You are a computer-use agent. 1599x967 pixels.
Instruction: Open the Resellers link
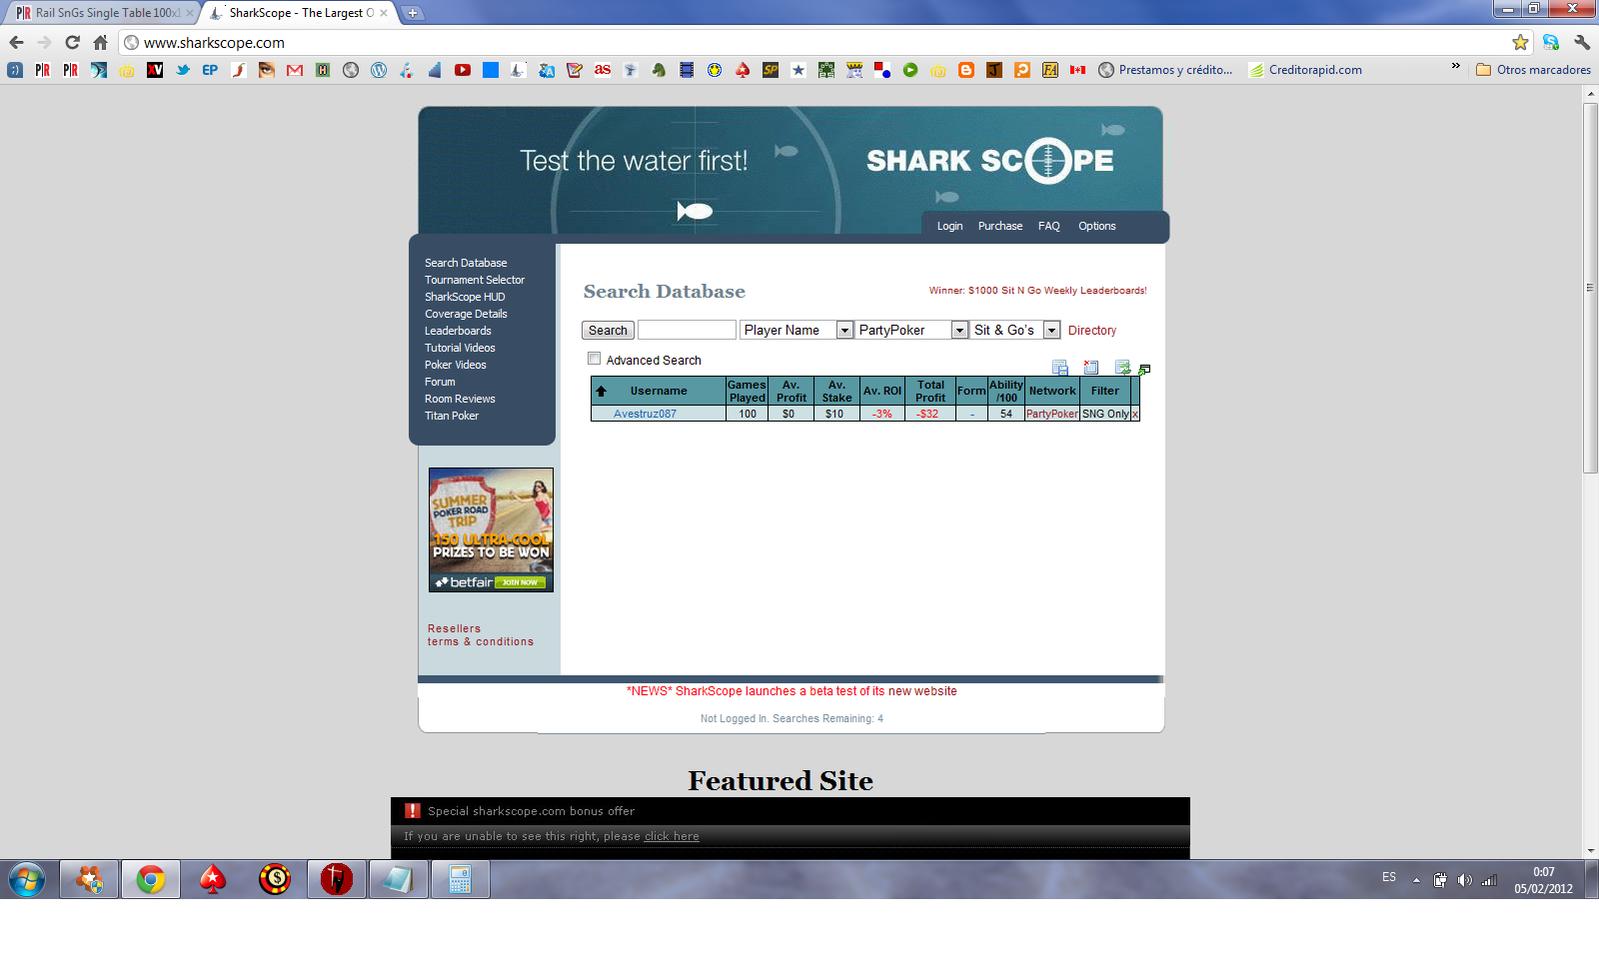(454, 629)
